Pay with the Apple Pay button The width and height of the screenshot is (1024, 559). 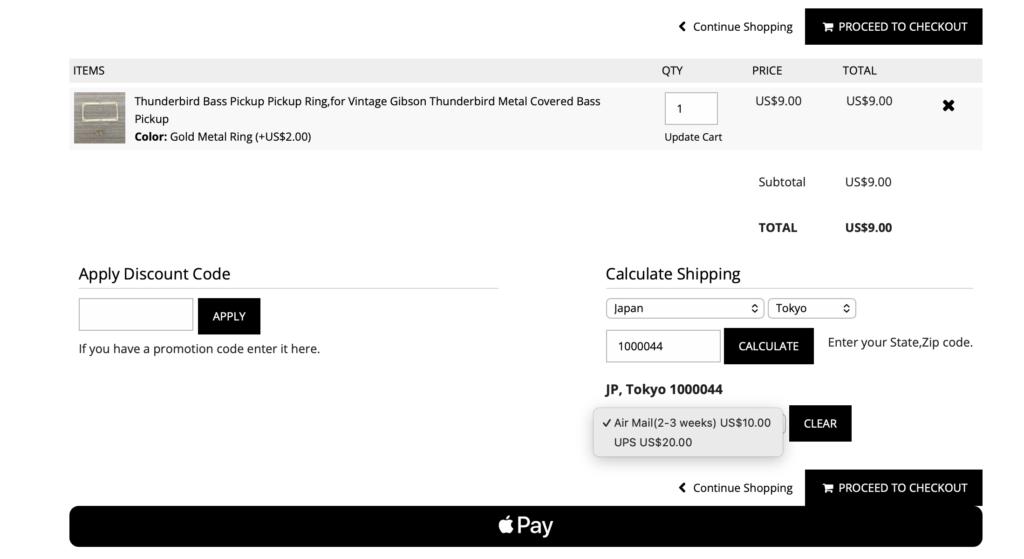click(x=525, y=526)
